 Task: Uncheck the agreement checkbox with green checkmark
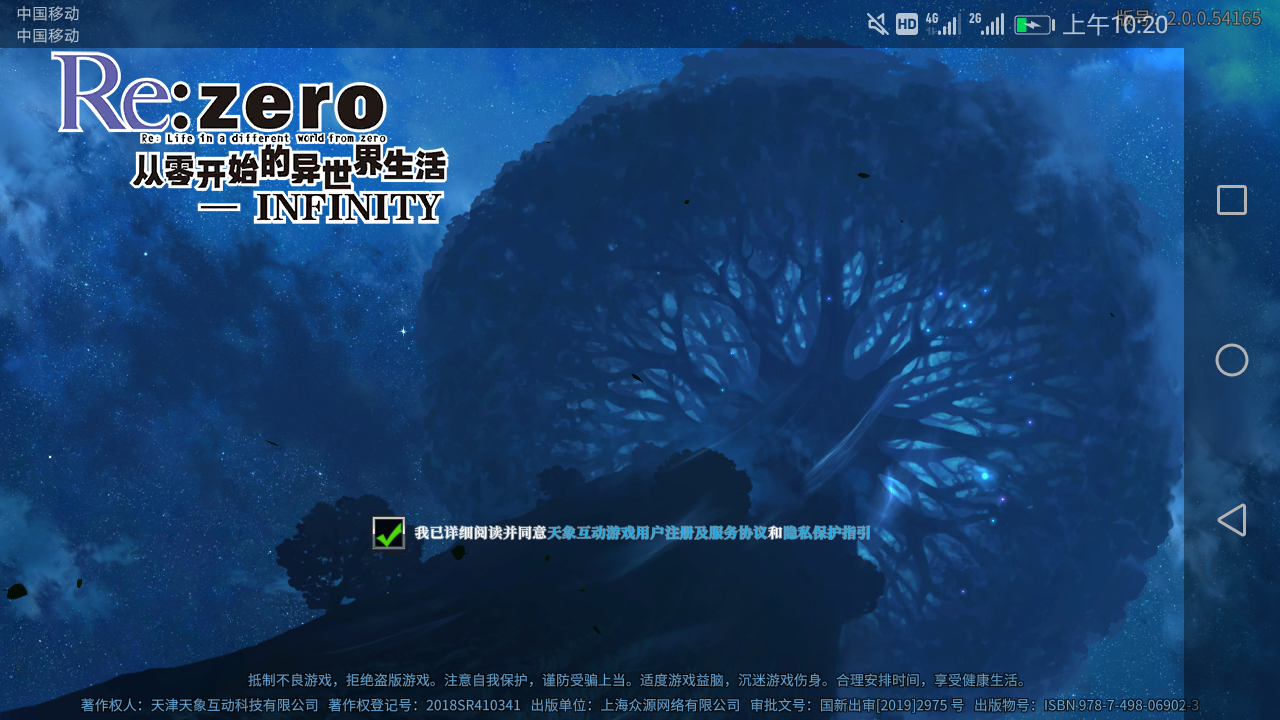[389, 533]
